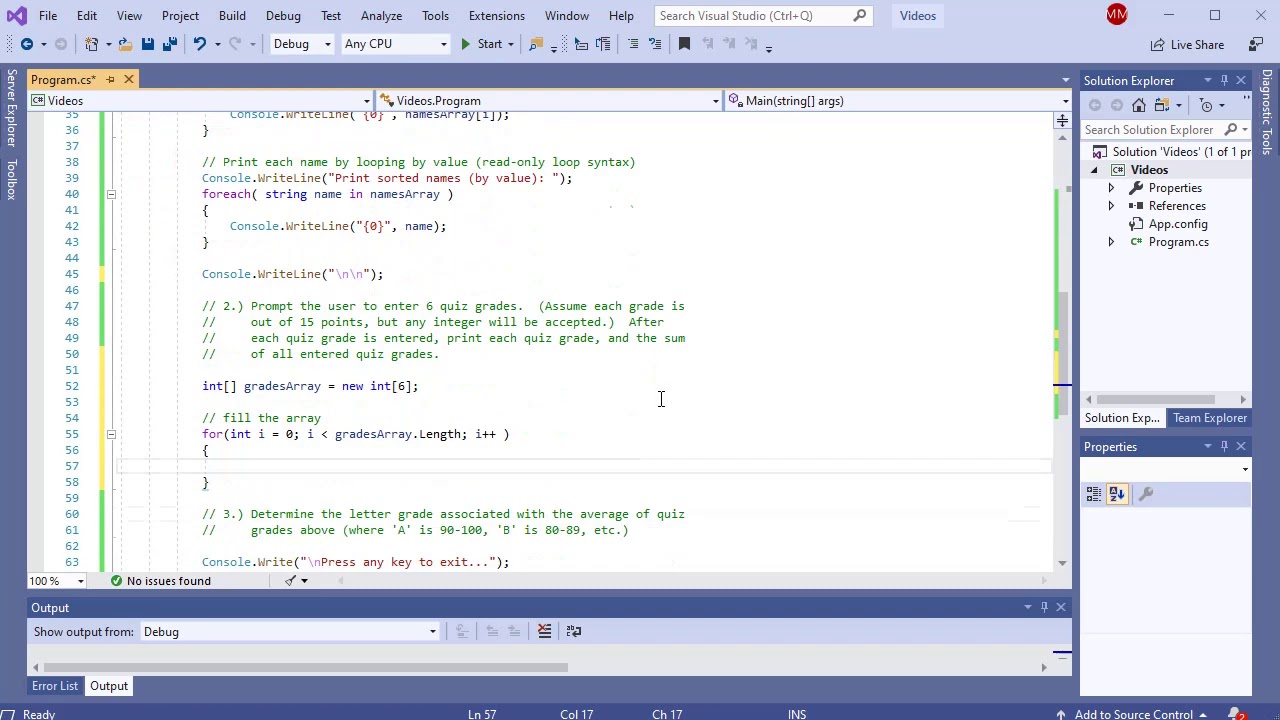The height and width of the screenshot is (720, 1280).
Task: Close the Program.cs tab
Action: click(x=129, y=79)
